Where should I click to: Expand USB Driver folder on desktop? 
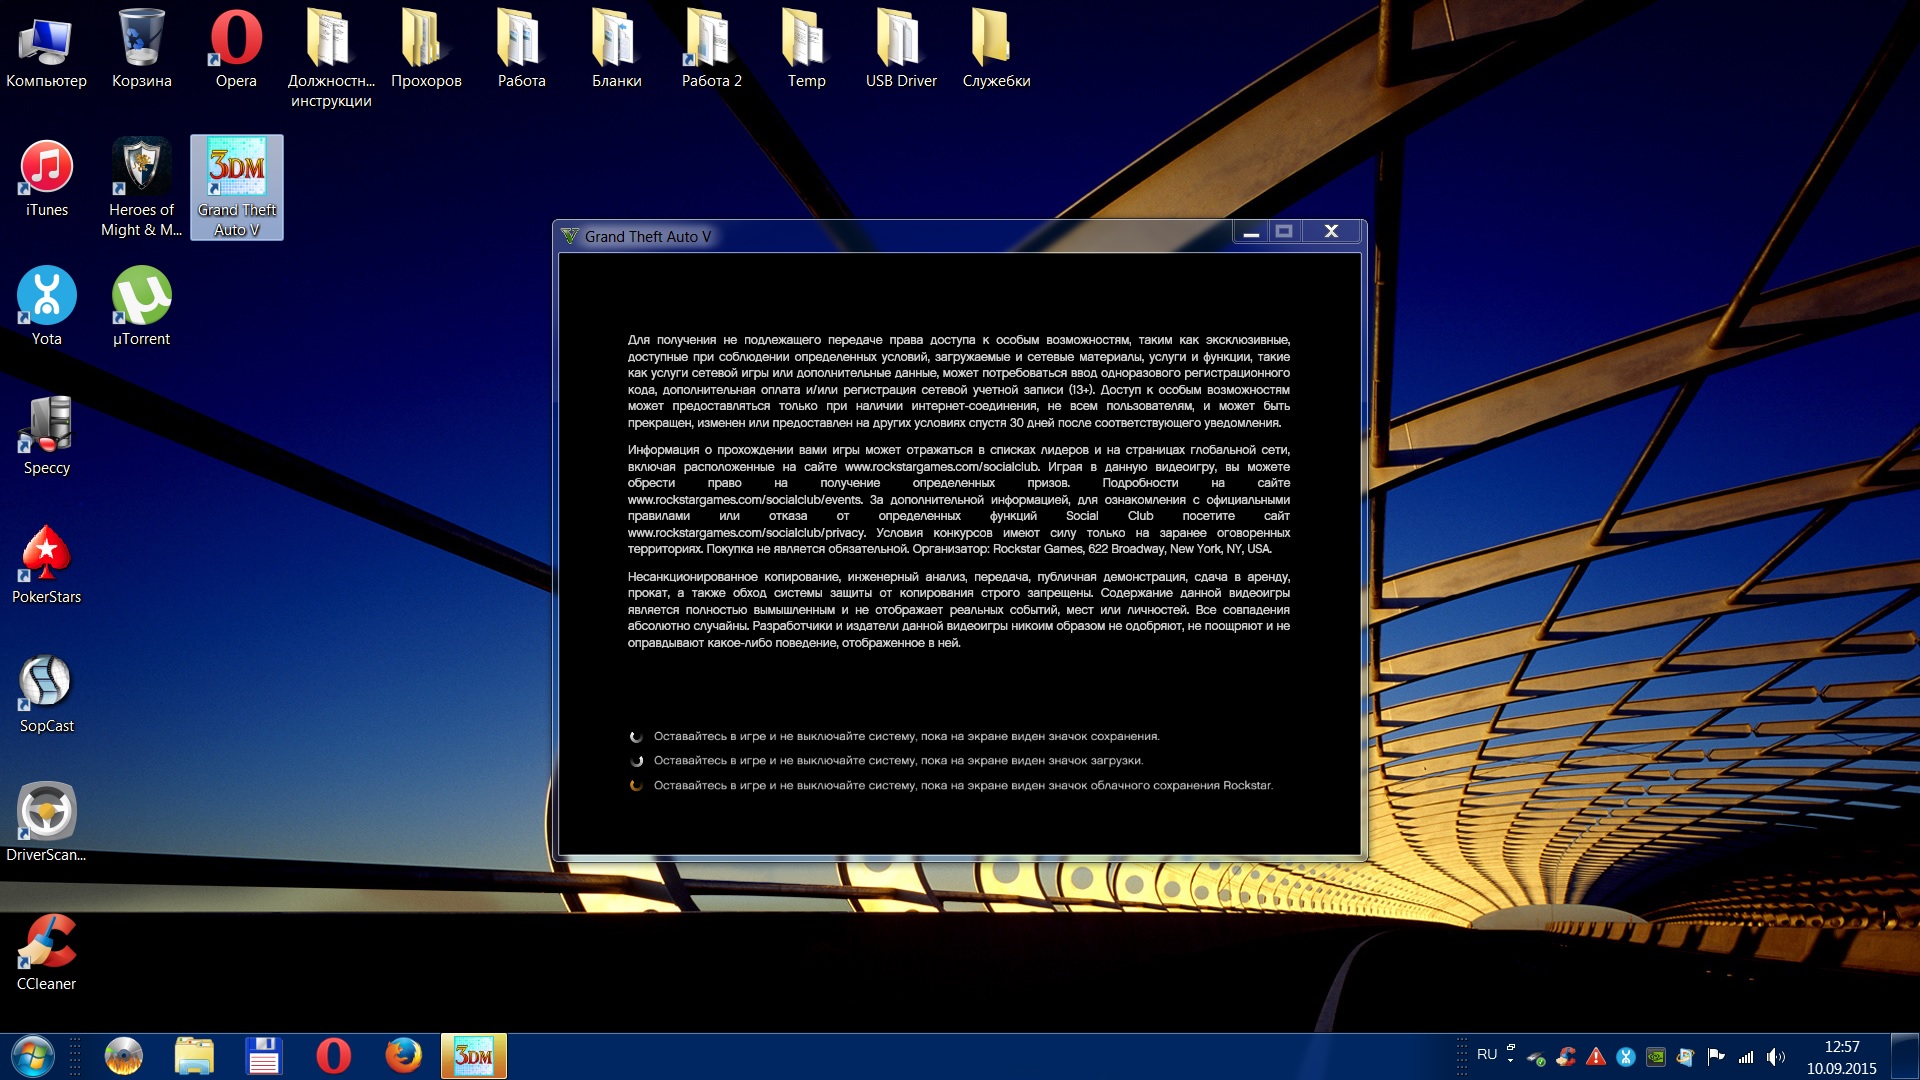pyautogui.click(x=899, y=44)
